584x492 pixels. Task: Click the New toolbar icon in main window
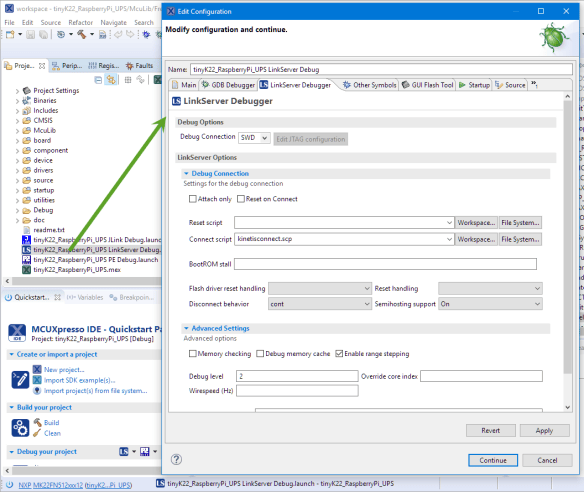10,35
